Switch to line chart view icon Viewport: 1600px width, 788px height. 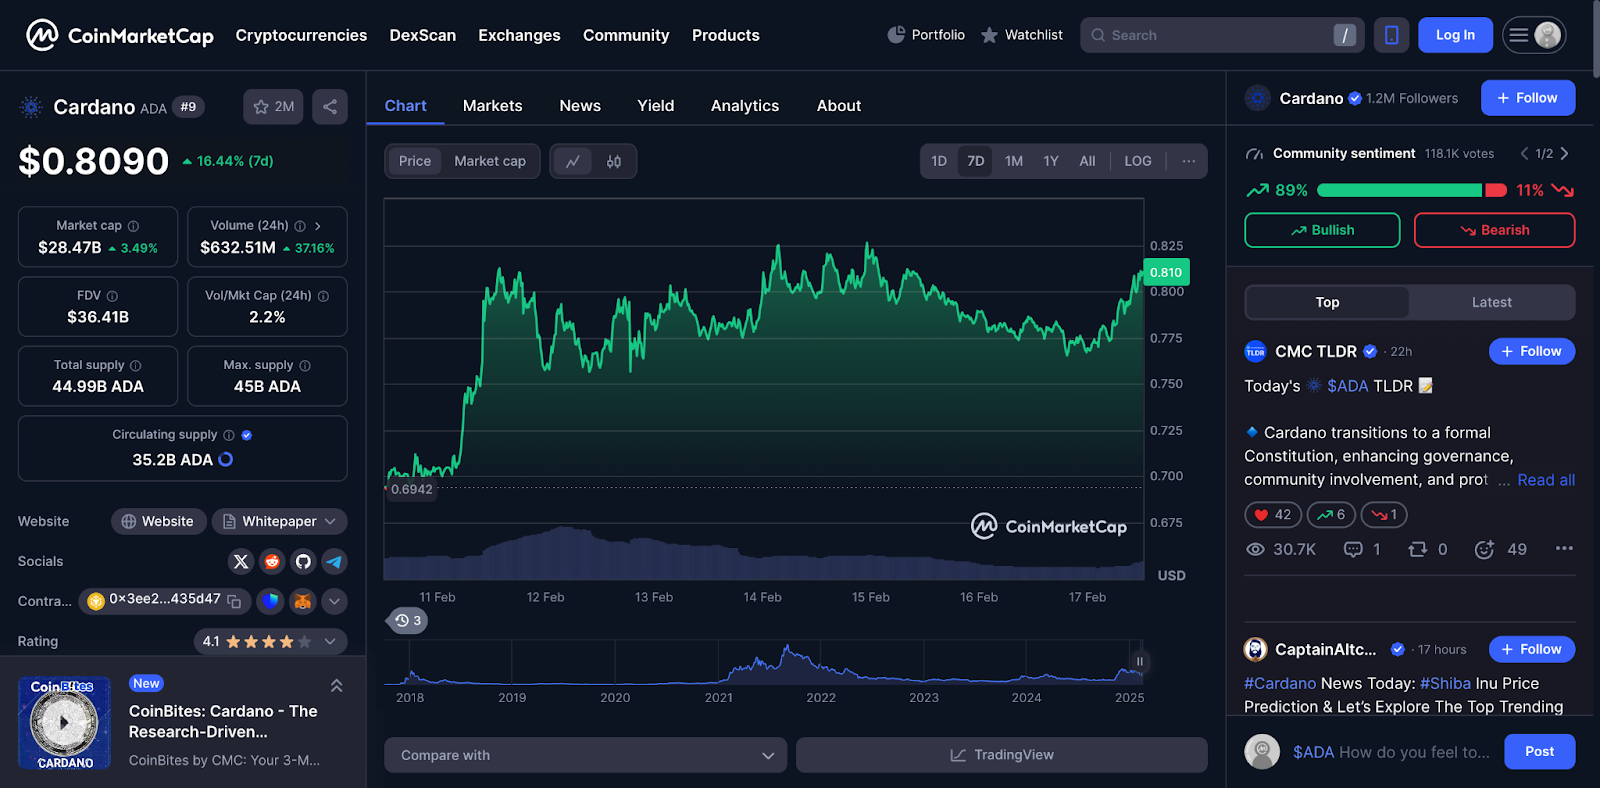573,161
